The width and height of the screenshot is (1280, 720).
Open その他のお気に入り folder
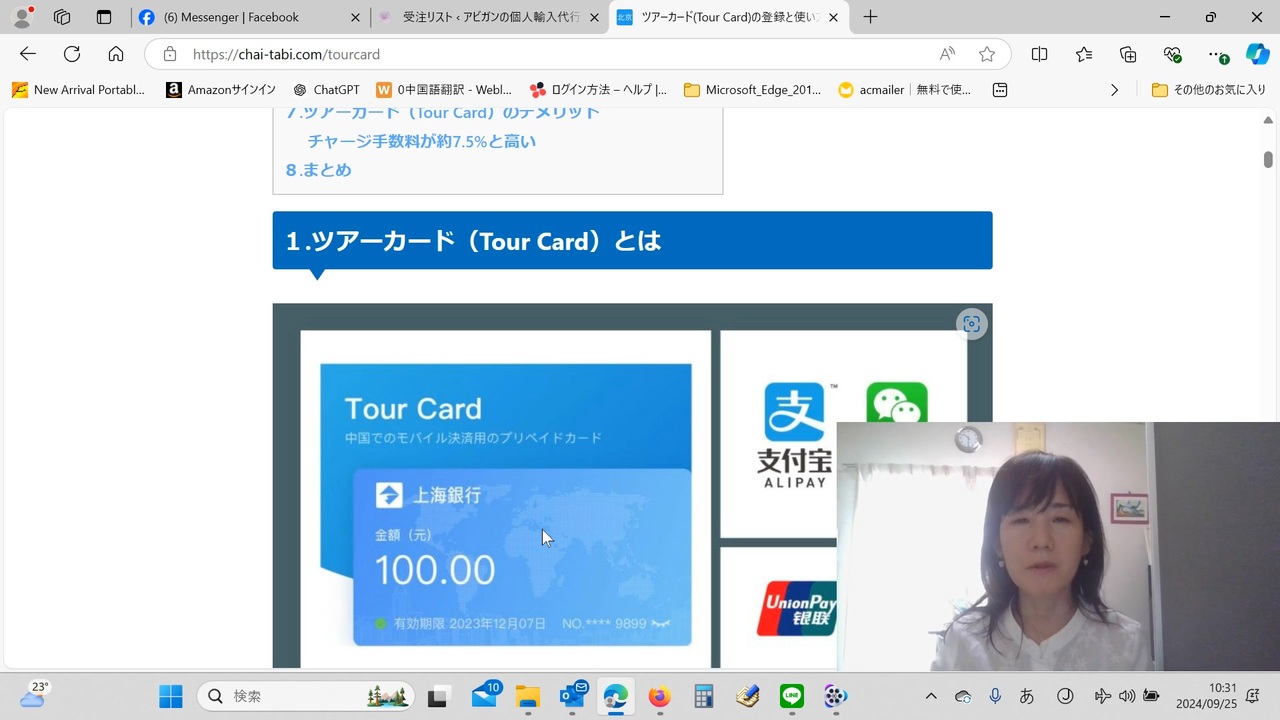point(1208,90)
